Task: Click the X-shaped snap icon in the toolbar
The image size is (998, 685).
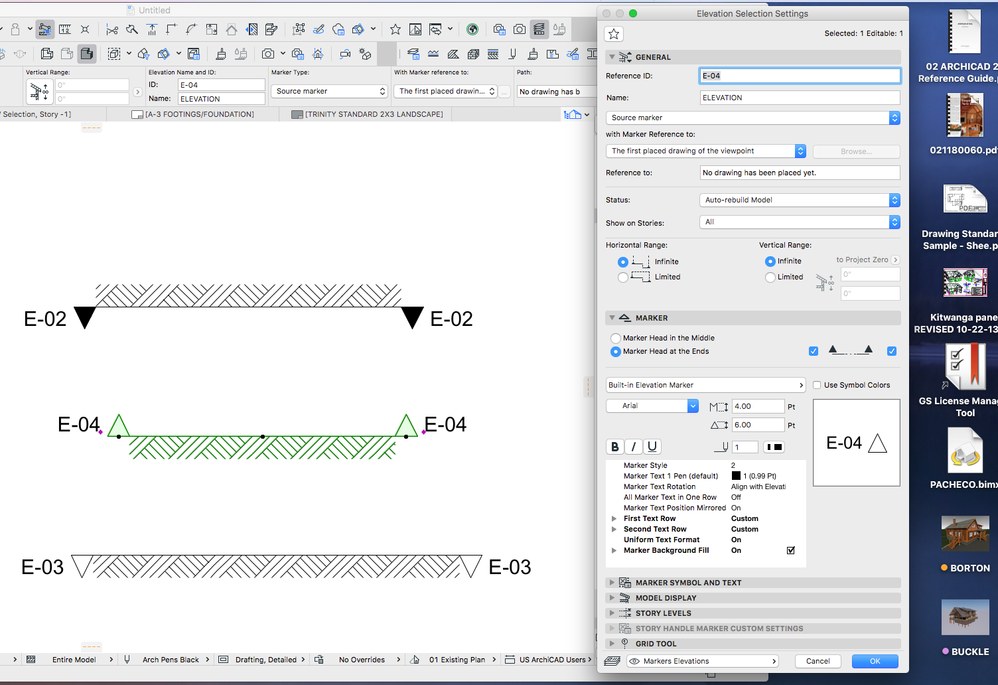Action: point(85,29)
